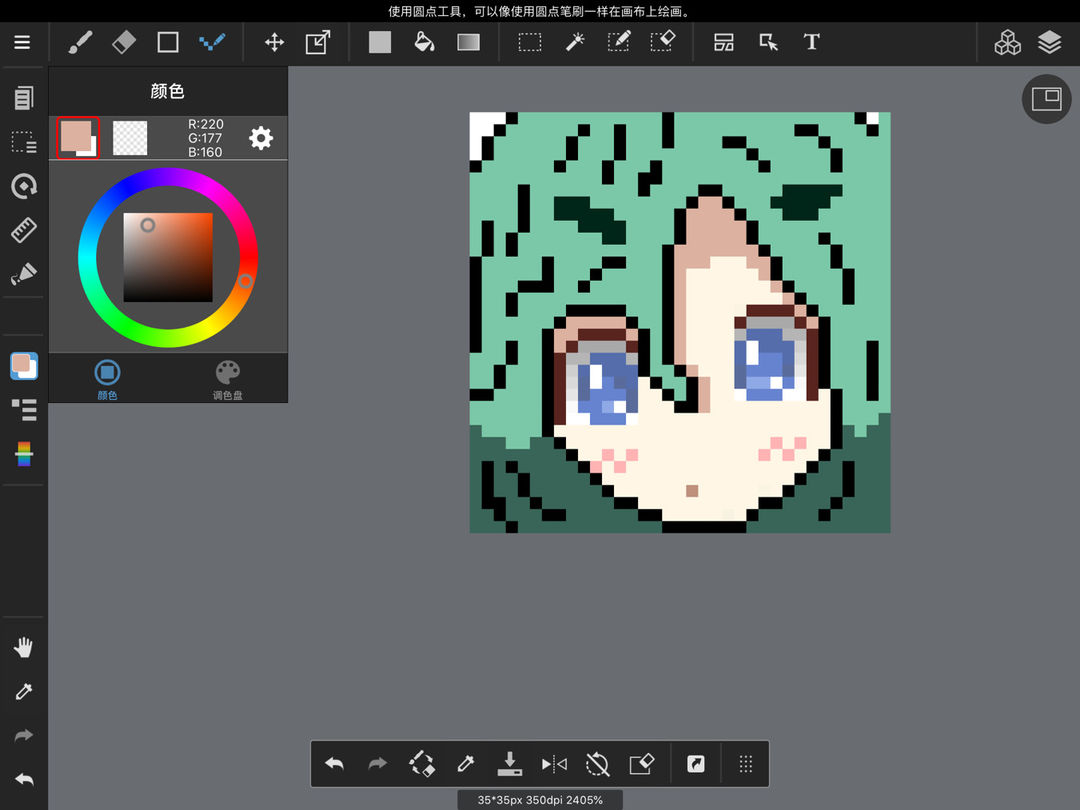
Task: Click undo in bottom toolbar
Action: click(x=334, y=763)
